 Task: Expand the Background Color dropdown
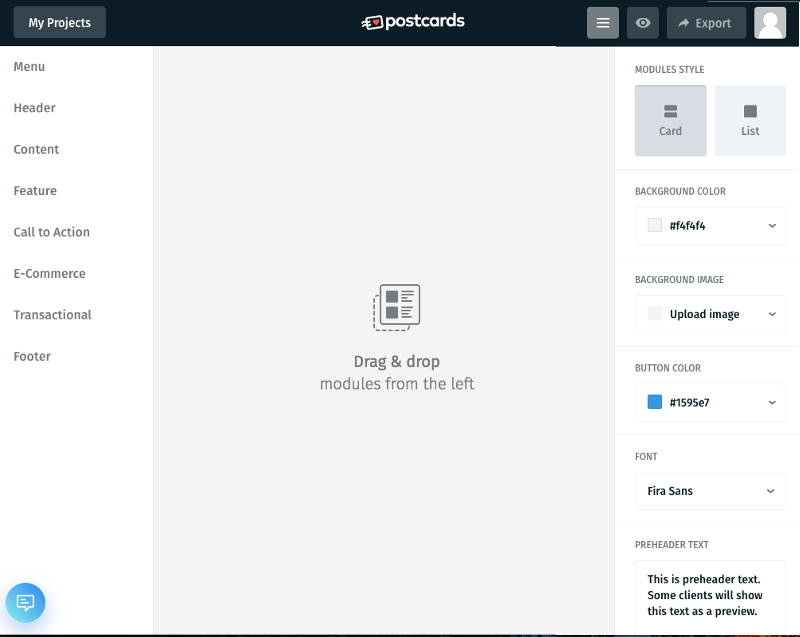click(710, 226)
